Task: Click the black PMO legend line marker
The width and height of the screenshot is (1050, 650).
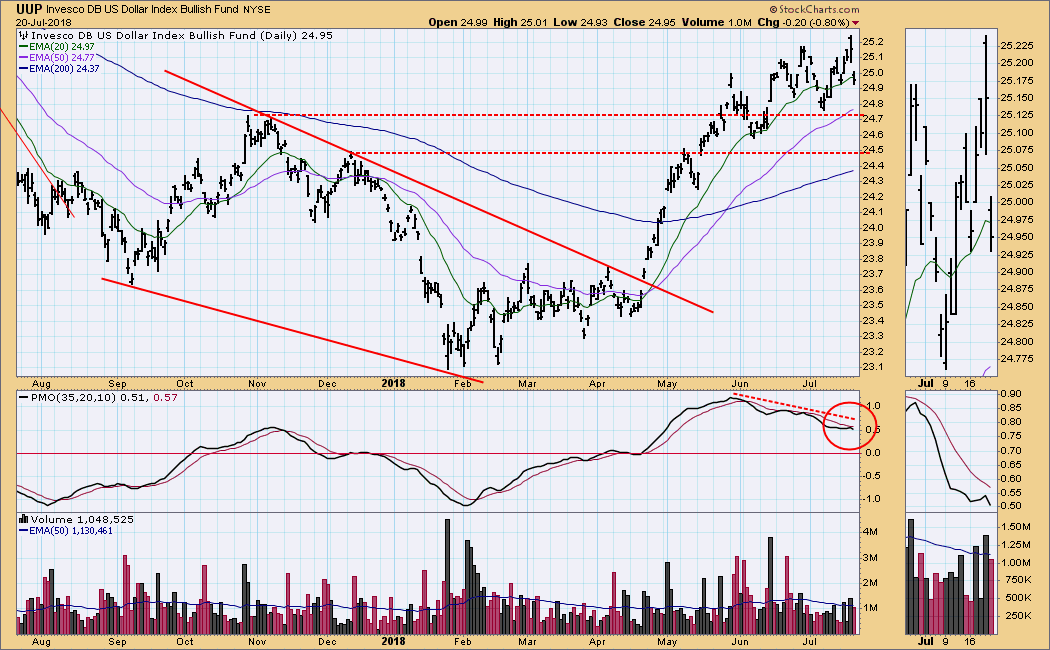Action: (x=23, y=397)
